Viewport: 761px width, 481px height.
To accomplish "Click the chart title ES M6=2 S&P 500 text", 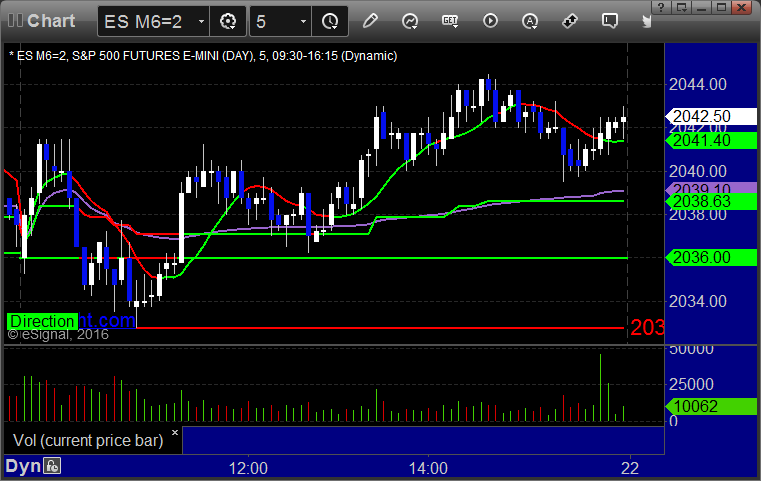I will (x=203, y=56).
